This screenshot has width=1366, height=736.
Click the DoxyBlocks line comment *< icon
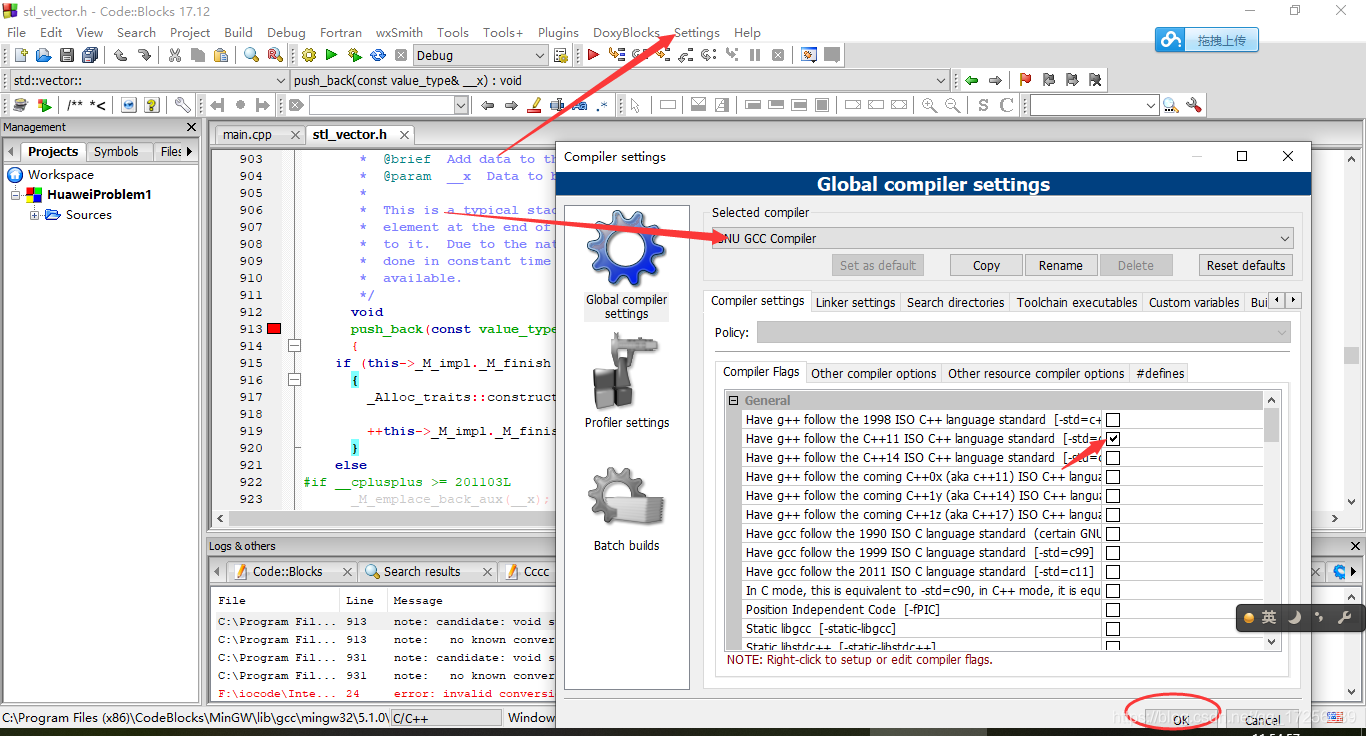coord(98,105)
